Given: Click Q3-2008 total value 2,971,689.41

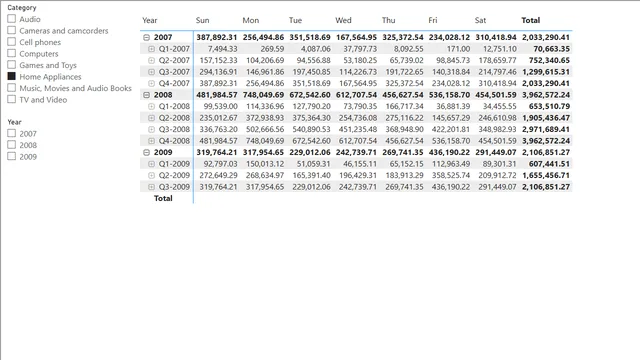Looking at the screenshot, I should (546, 129).
